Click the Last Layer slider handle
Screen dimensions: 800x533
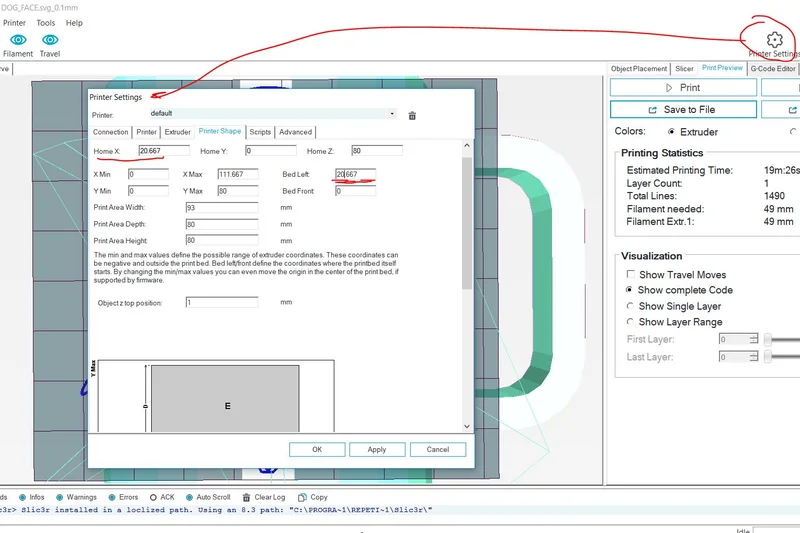pos(768,357)
